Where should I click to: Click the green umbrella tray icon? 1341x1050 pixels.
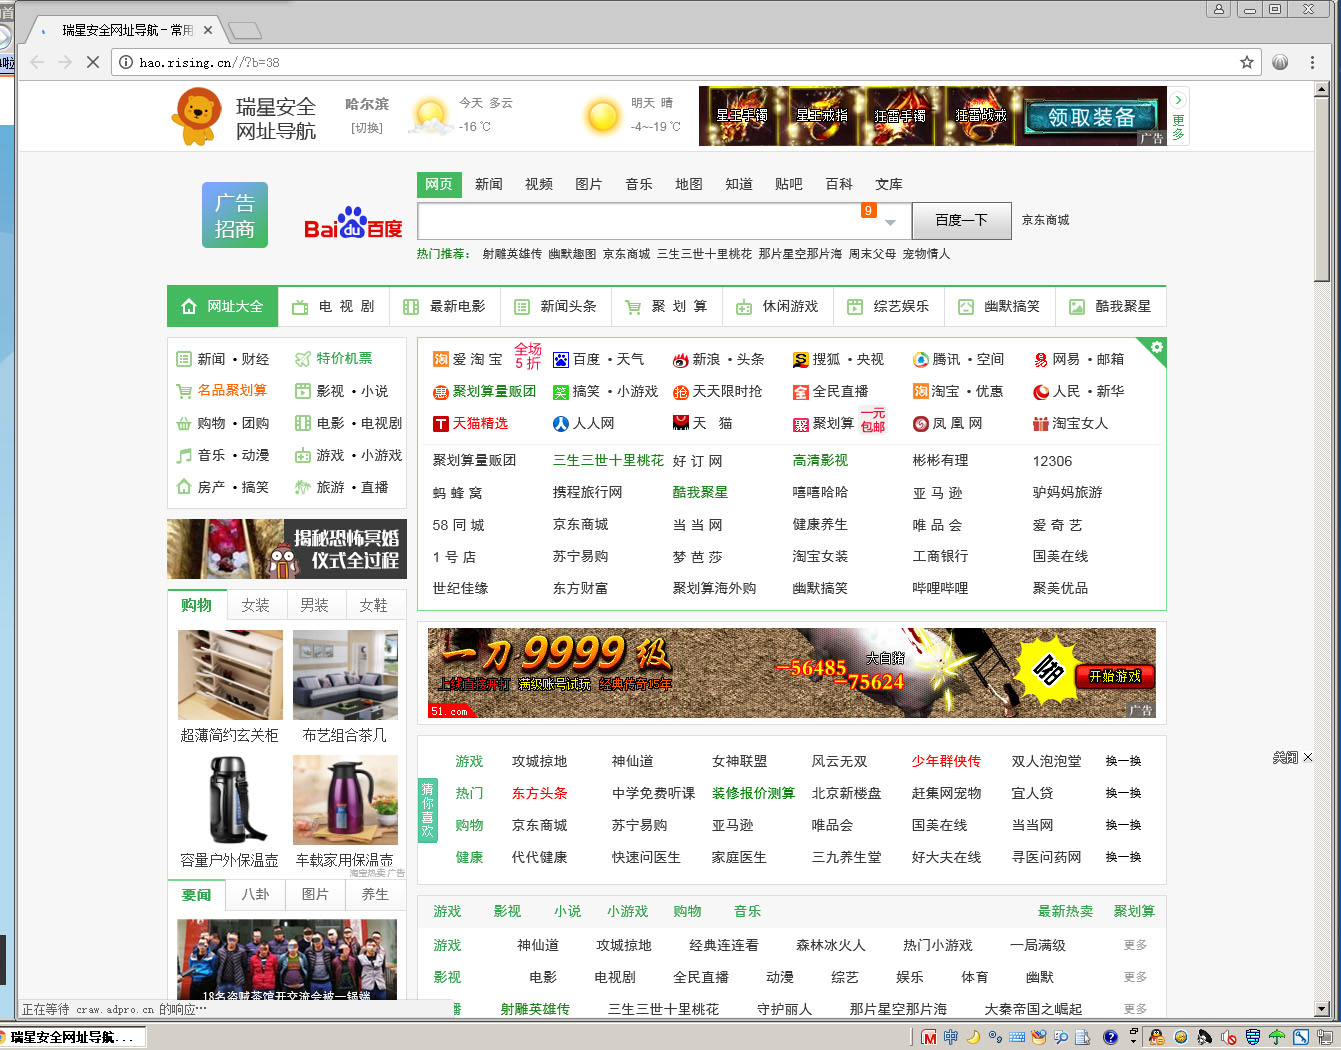click(1277, 1037)
